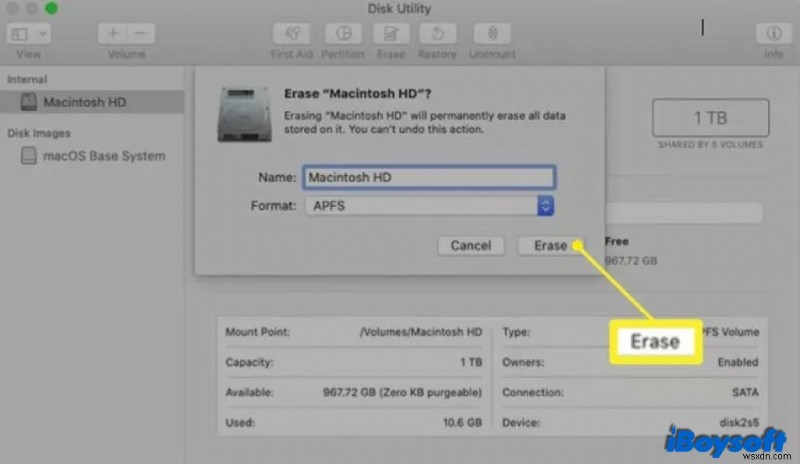Viewport: 800px width, 464px height.
Task: Open the Format APFS dropdown
Action: coord(430,206)
